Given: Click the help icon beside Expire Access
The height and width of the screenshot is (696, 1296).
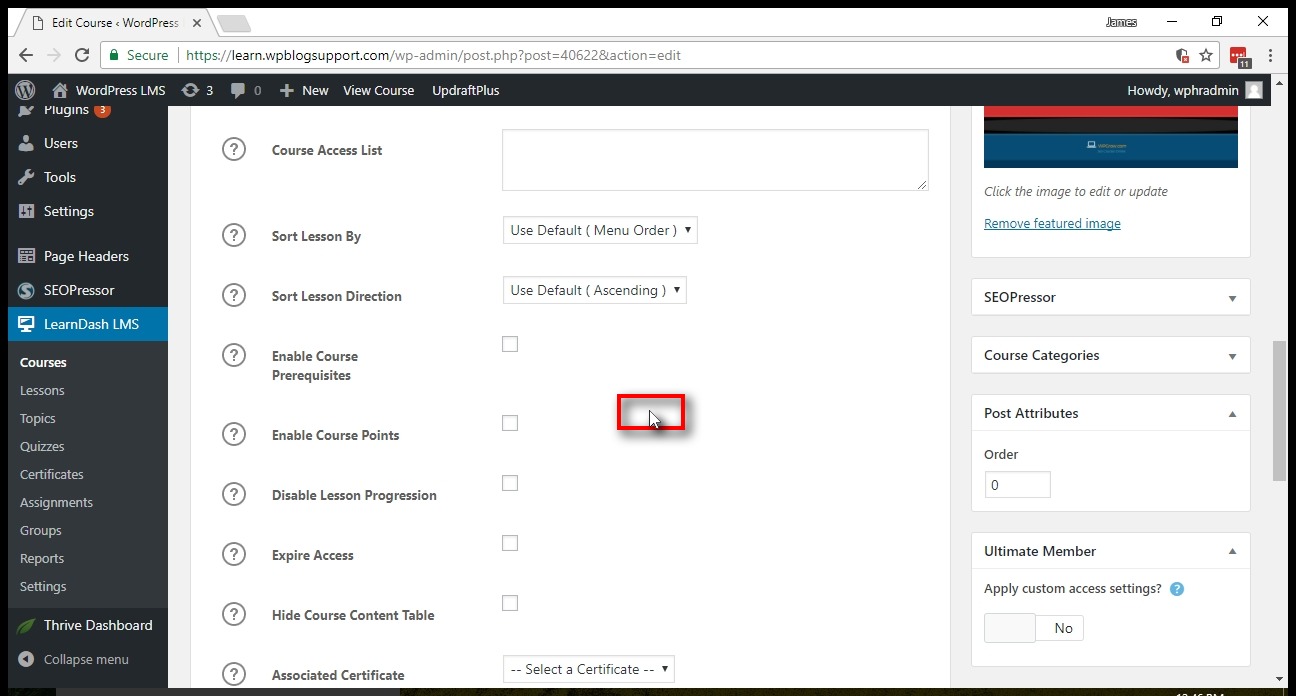Looking at the screenshot, I should (233, 555).
